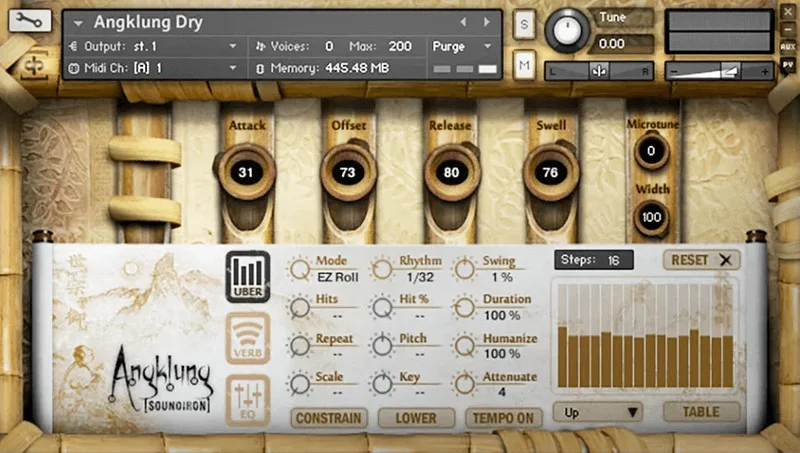The width and height of the screenshot is (800, 453).
Task: Click the Rhythm knob
Action: 382,269
